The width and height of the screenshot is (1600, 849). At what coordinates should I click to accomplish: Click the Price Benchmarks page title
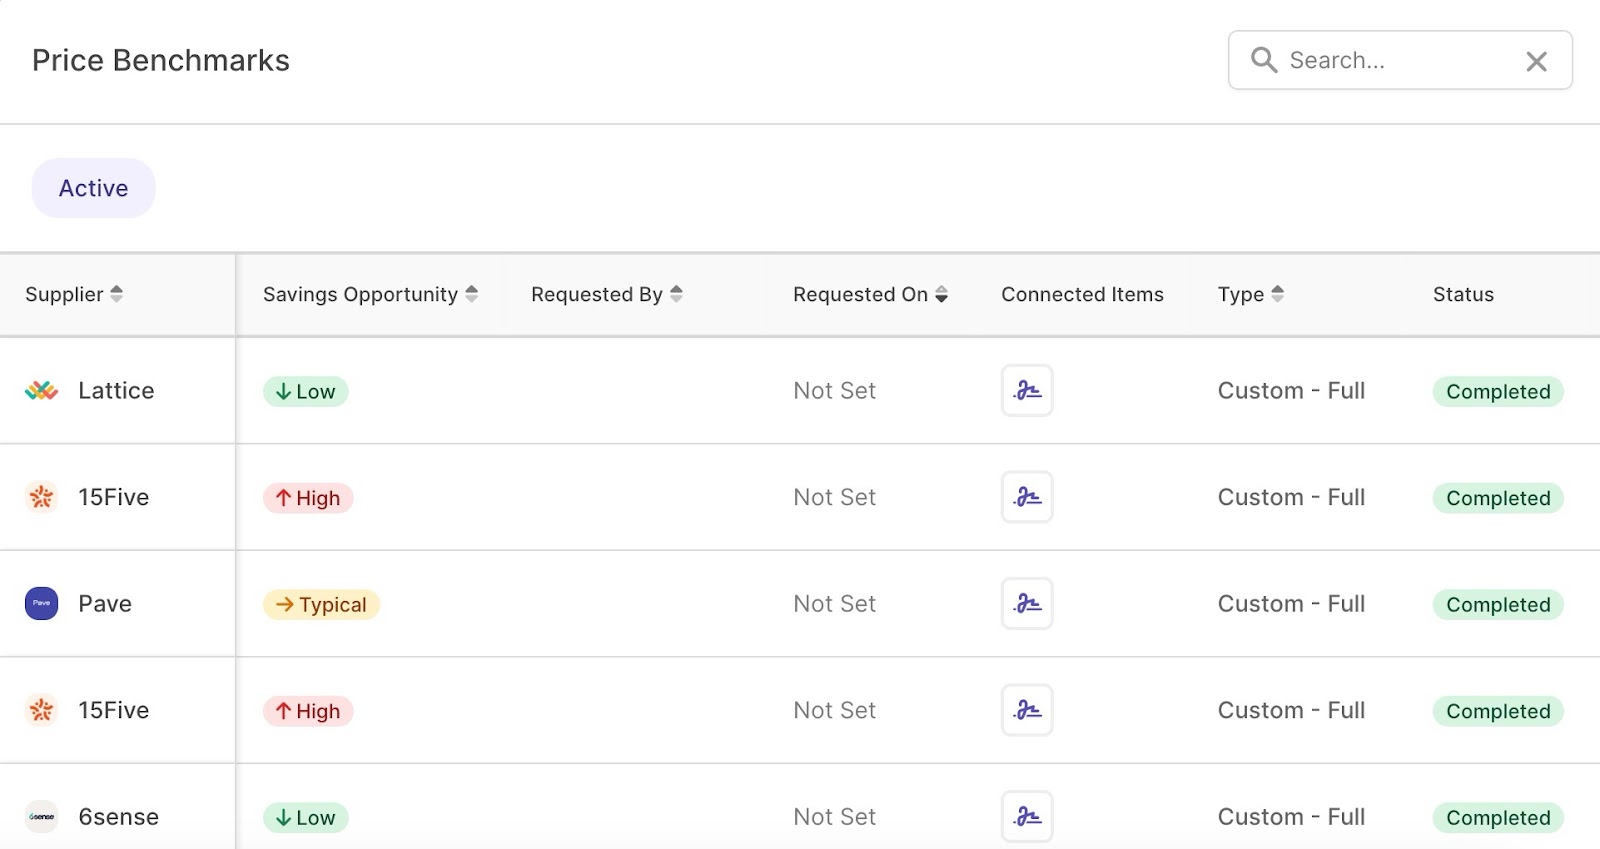pyautogui.click(x=161, y=60)
